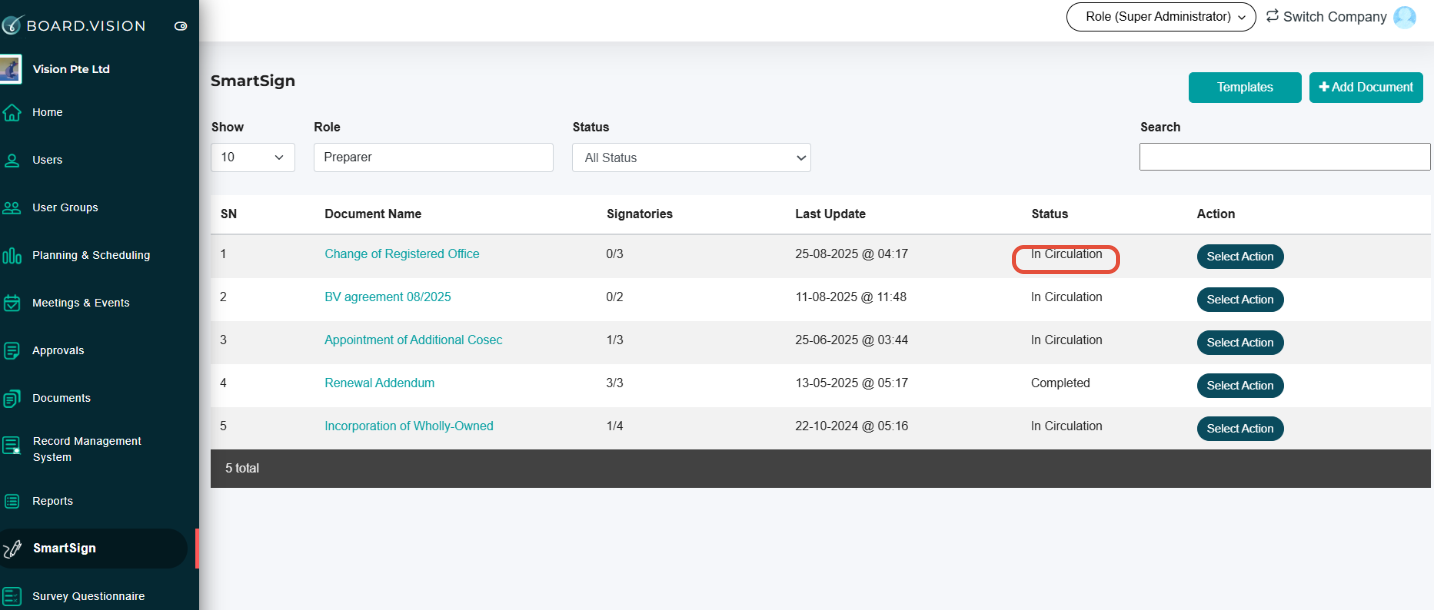
Task: Click the SmartSign page heading
Action: tap(253, 81)
